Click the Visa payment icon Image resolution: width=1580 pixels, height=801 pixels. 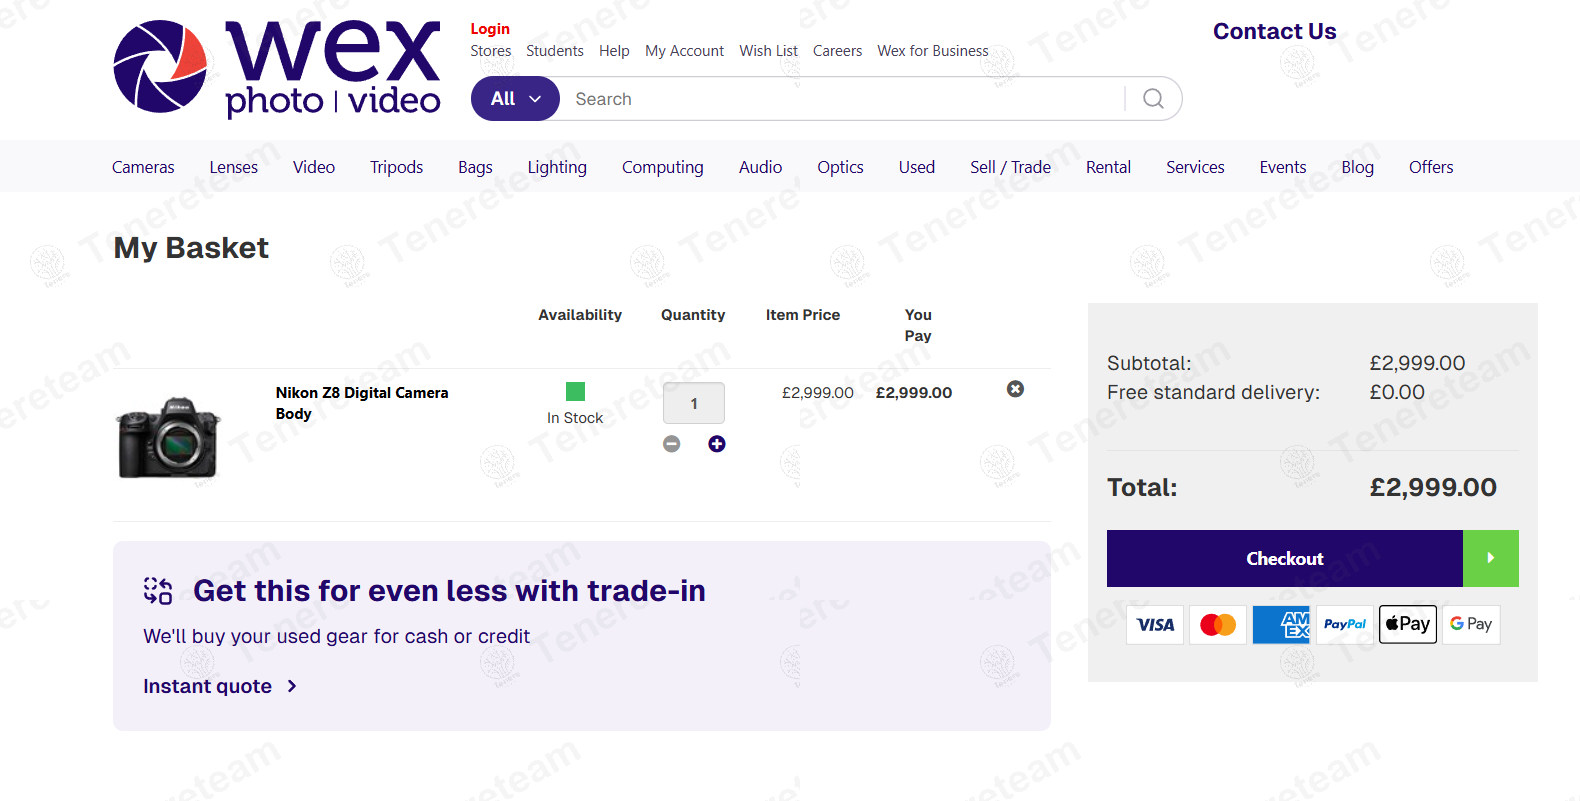pyautogui.click(x=1155, y=624)
